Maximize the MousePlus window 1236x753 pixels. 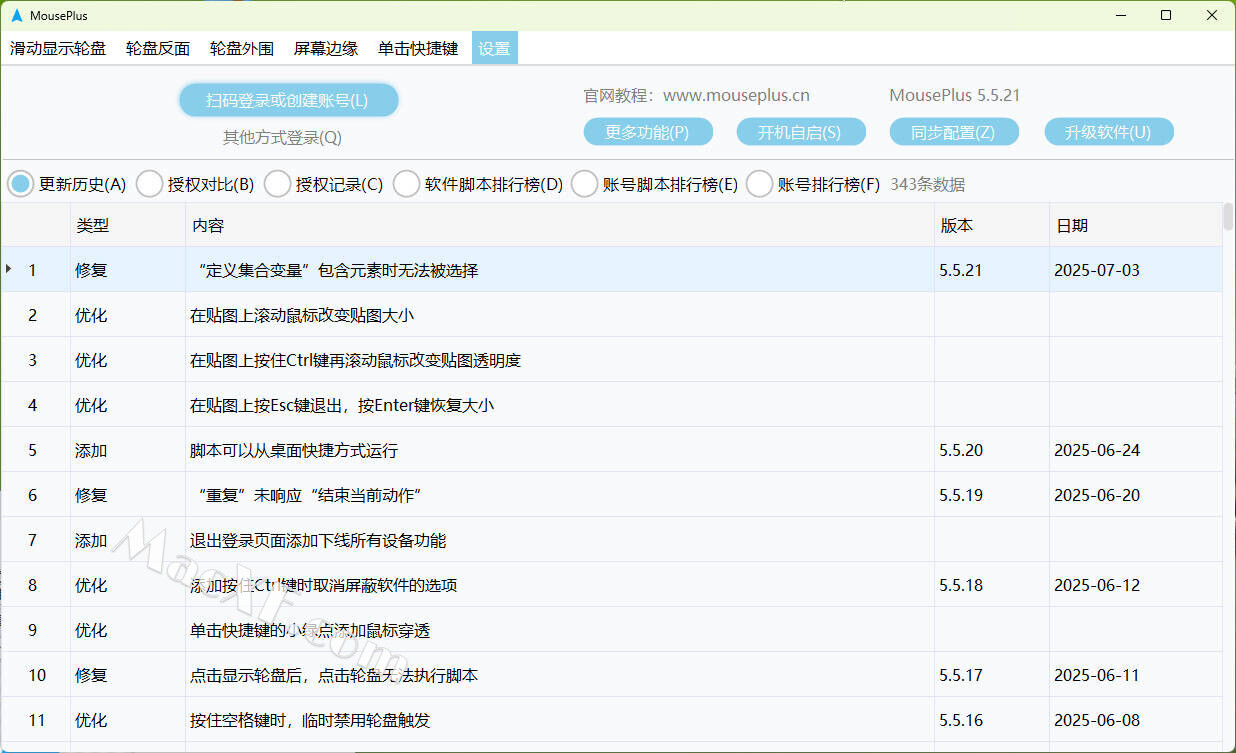click(x=1166, y=15)
